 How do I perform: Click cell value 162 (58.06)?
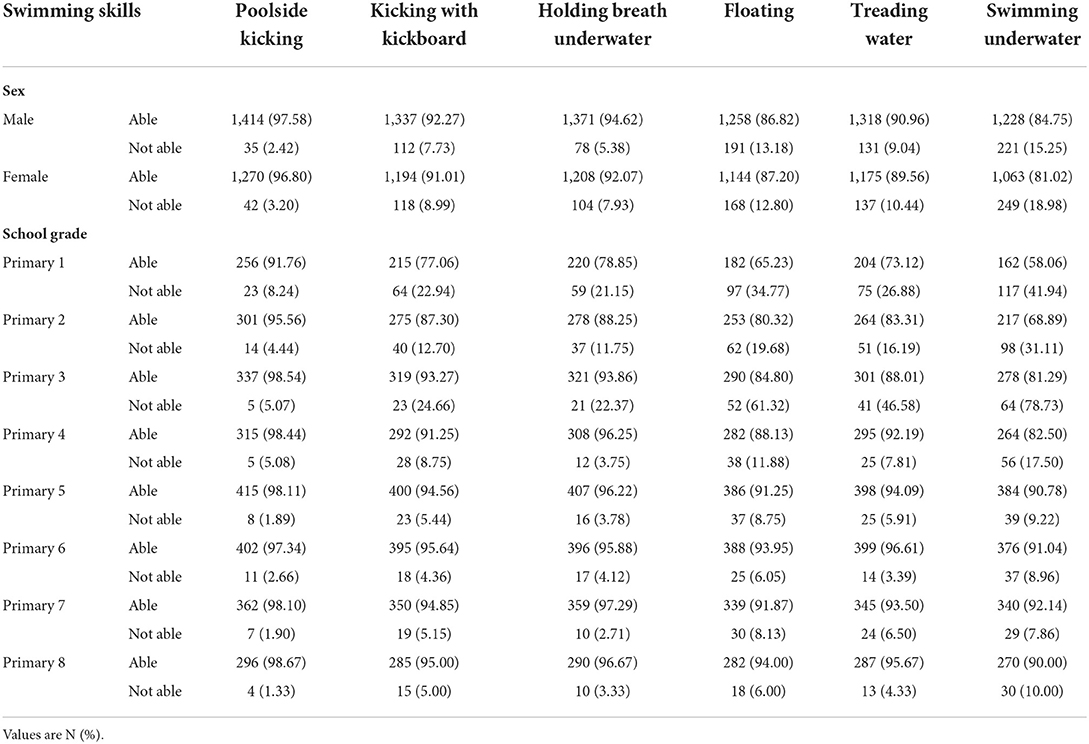1032,263
